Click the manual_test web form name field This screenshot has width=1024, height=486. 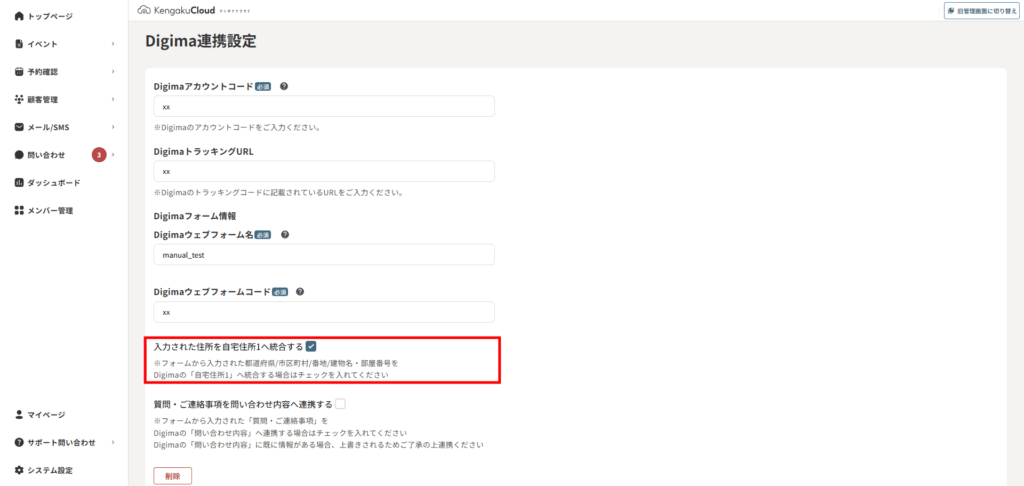tap(324, 255)
